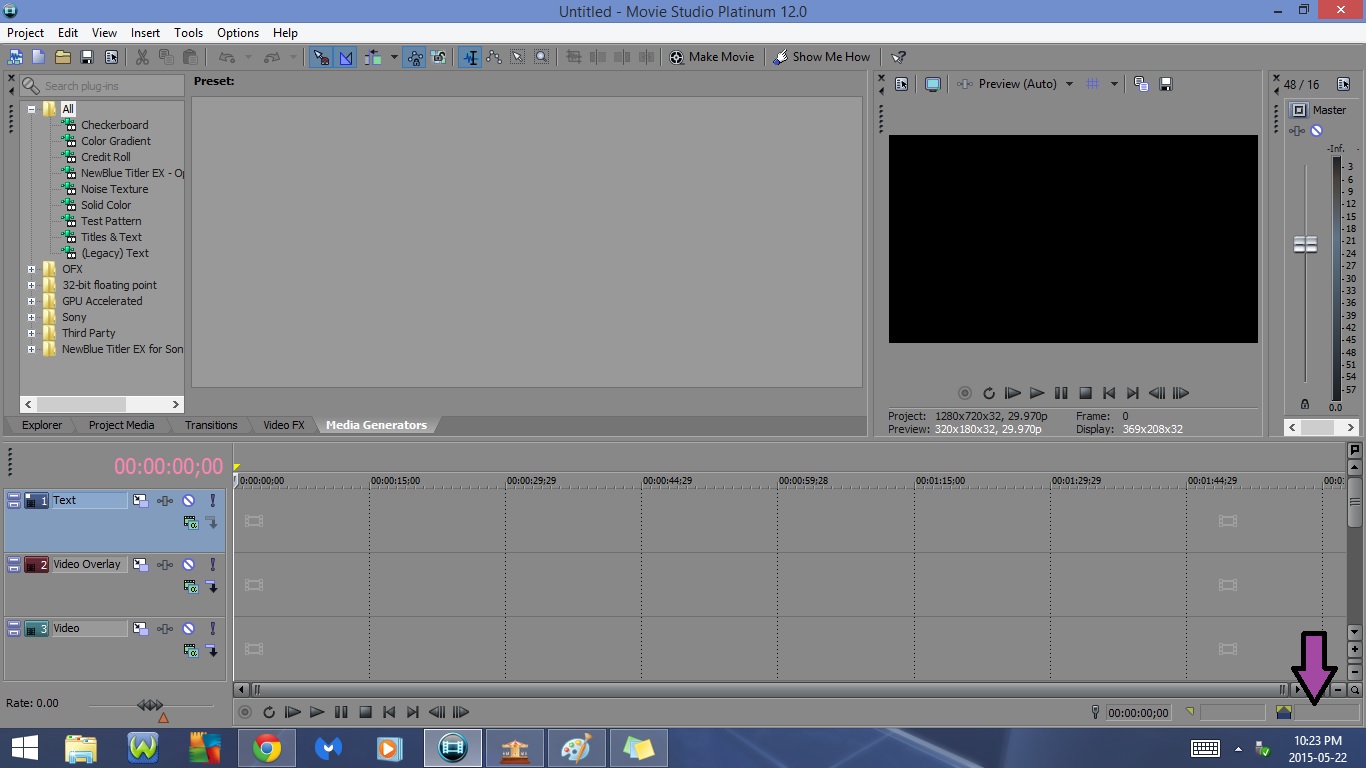Open the Insert menu

pyautogui.click(x=145, y=33)
